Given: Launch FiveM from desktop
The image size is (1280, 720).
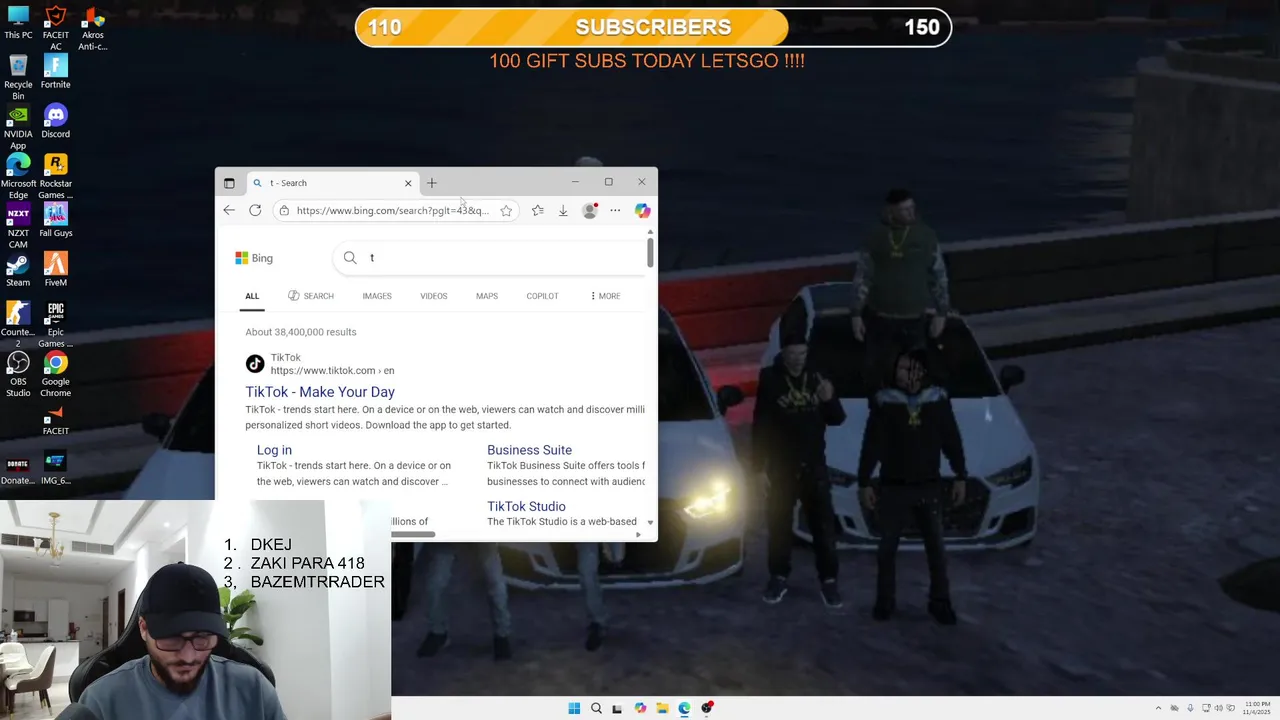Looking at the screenshot, I should (56, 270).
